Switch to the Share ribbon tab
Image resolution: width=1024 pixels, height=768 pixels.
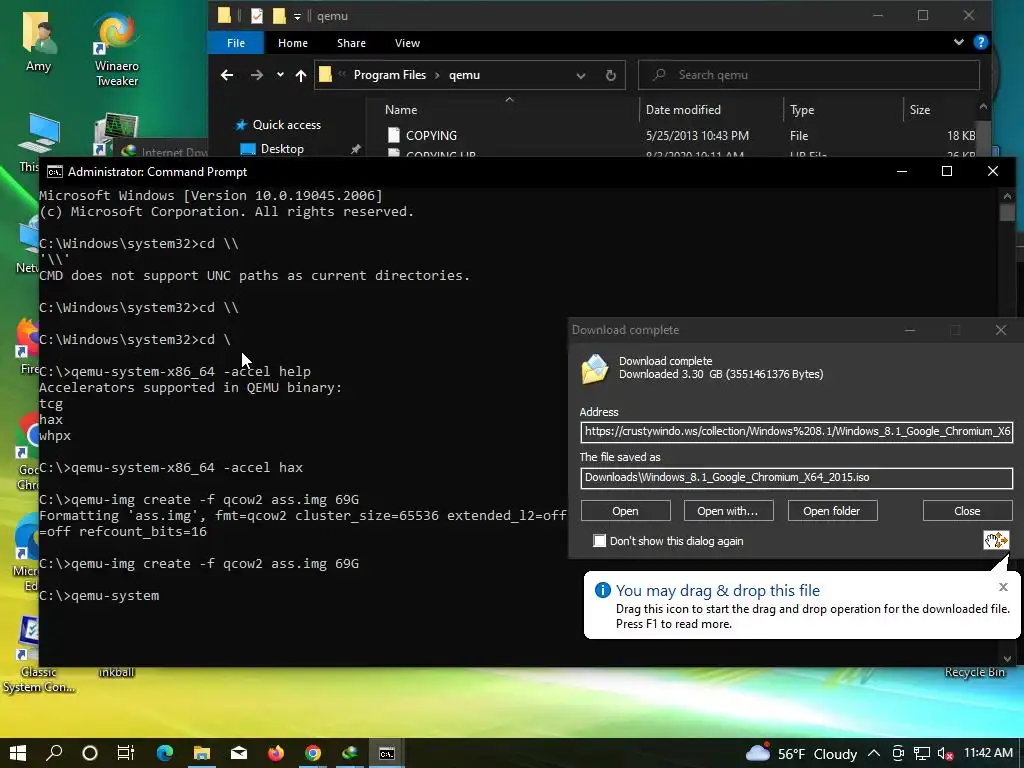(351, 43)
